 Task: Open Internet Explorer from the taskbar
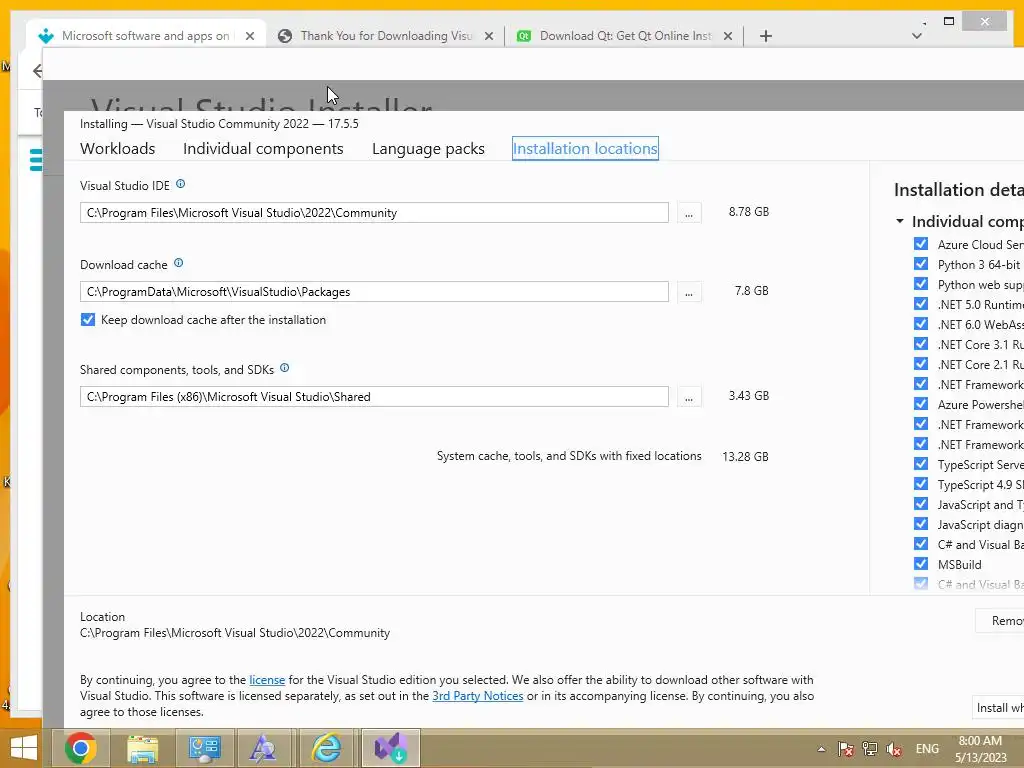(325, 748)
